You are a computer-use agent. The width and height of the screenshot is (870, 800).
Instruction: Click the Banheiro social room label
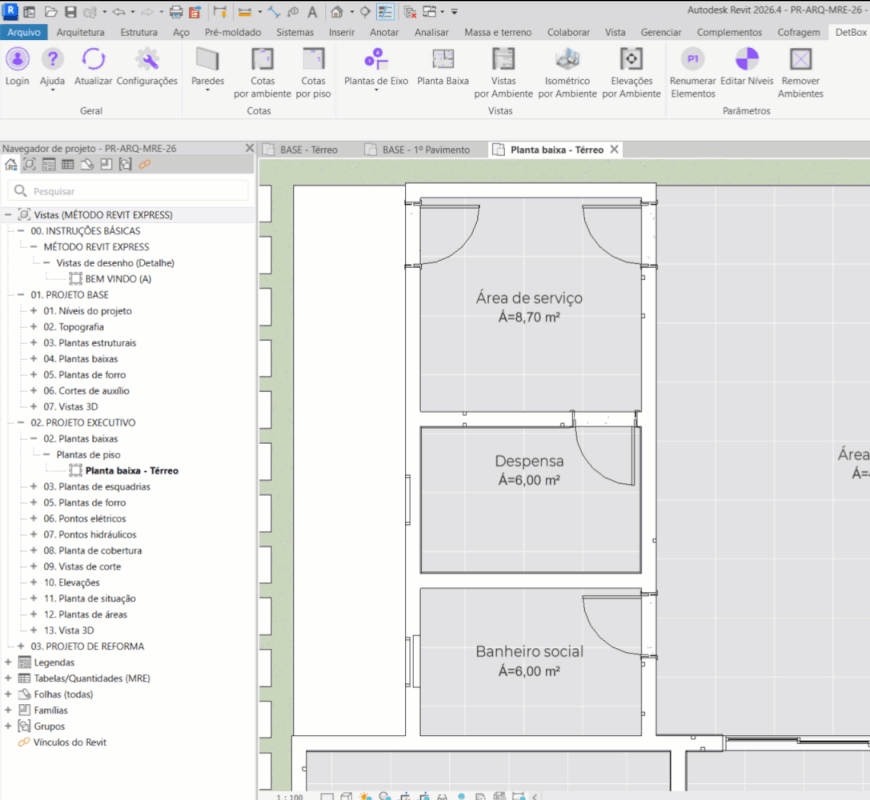pyautogui.click(x=529, y=651)
